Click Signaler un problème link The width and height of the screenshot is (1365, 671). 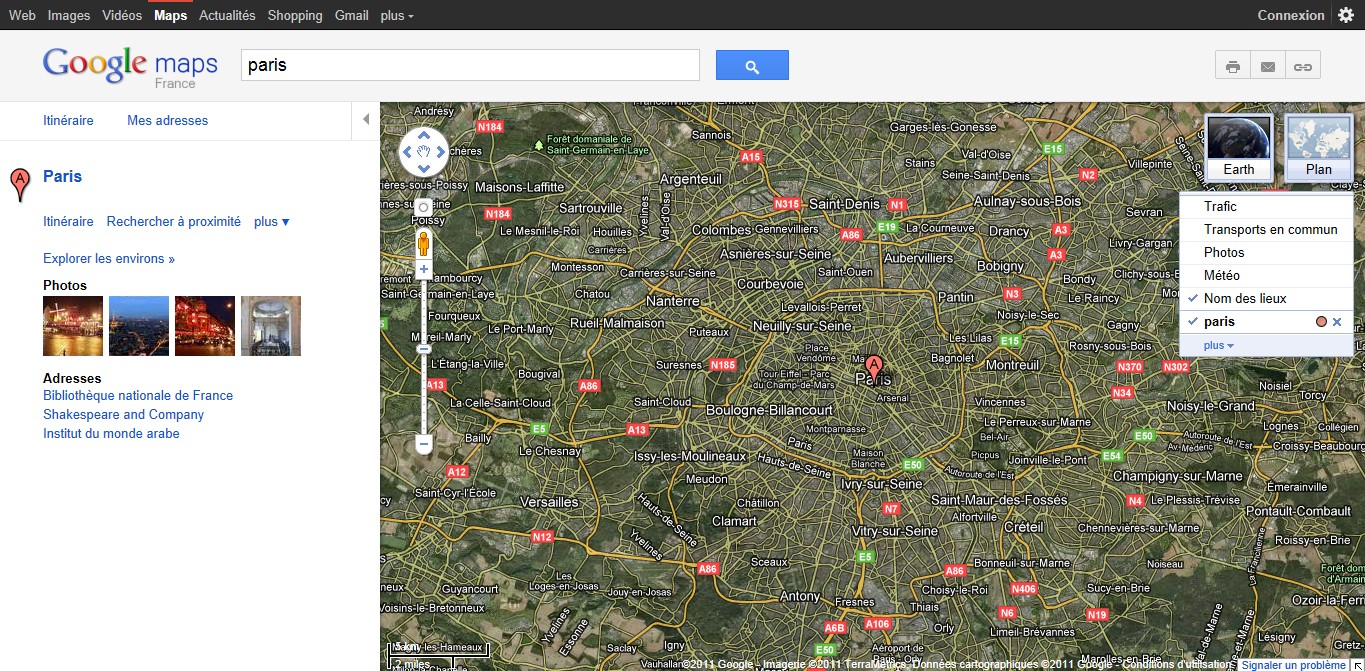1294,665
